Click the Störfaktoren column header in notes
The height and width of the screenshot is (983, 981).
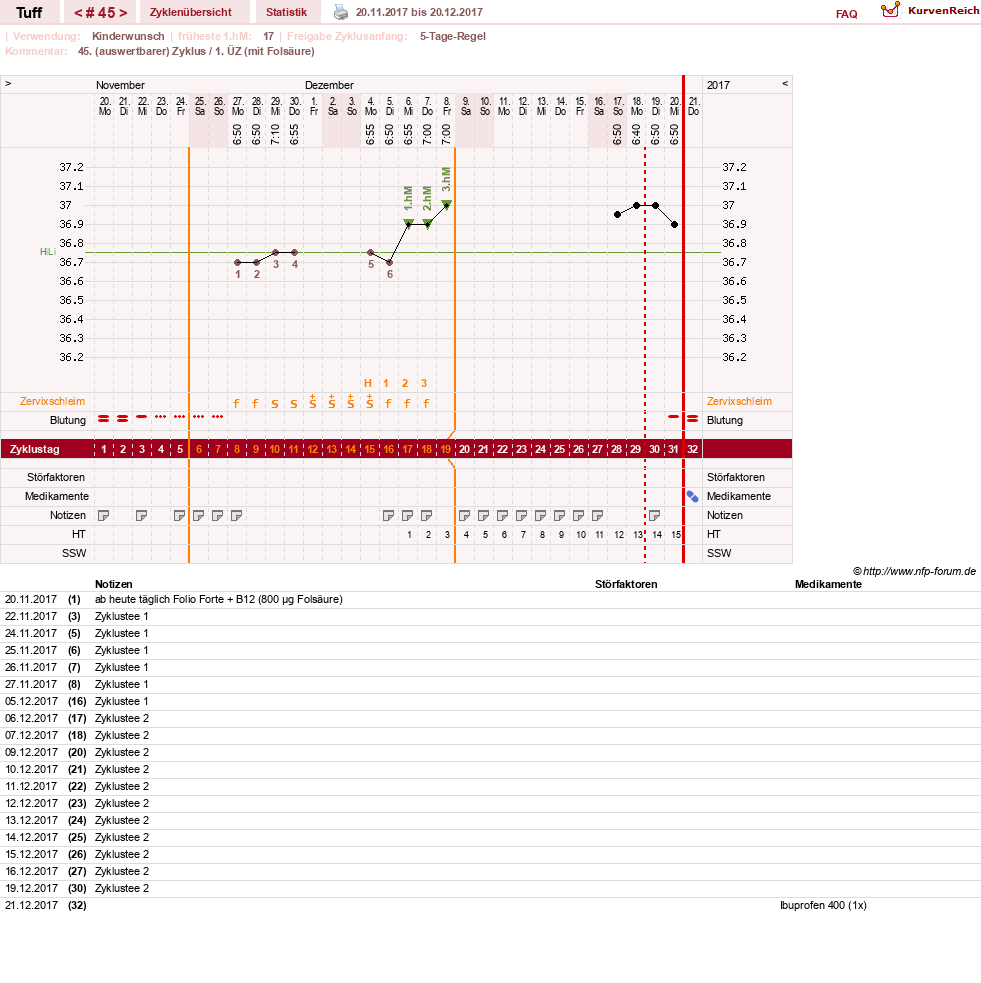pyautogui.click(x=626, y=584)
